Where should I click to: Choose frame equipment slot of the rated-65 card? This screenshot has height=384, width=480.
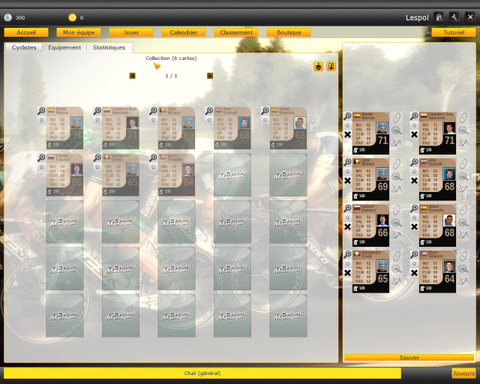397,281
